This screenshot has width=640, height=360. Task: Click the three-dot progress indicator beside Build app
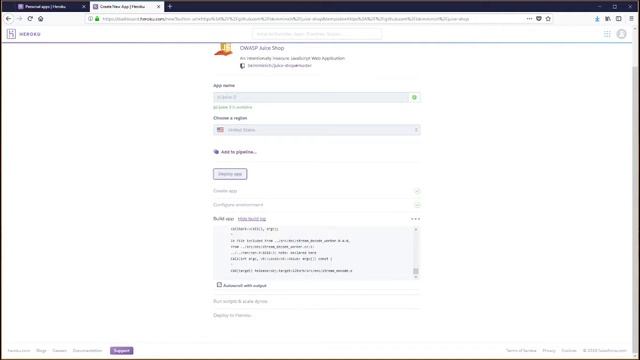415,219
